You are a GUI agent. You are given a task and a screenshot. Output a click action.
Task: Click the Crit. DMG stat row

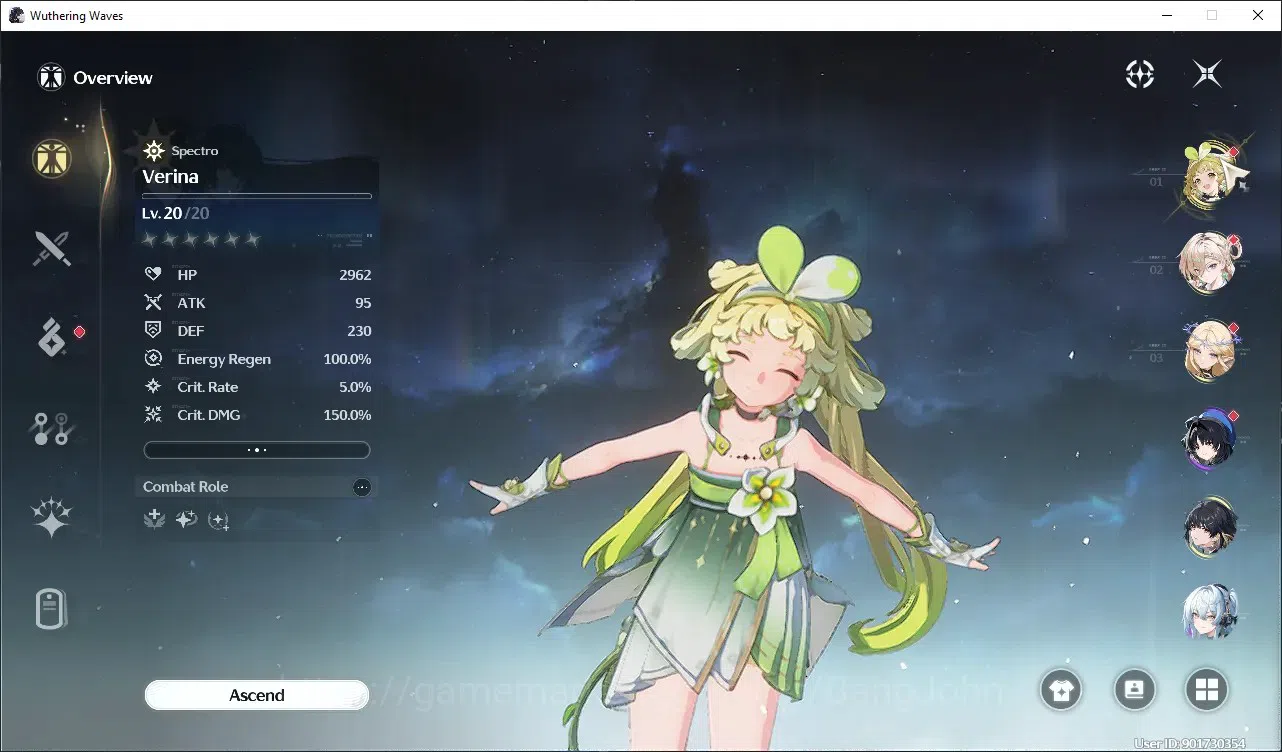click(x=257, y=415)
